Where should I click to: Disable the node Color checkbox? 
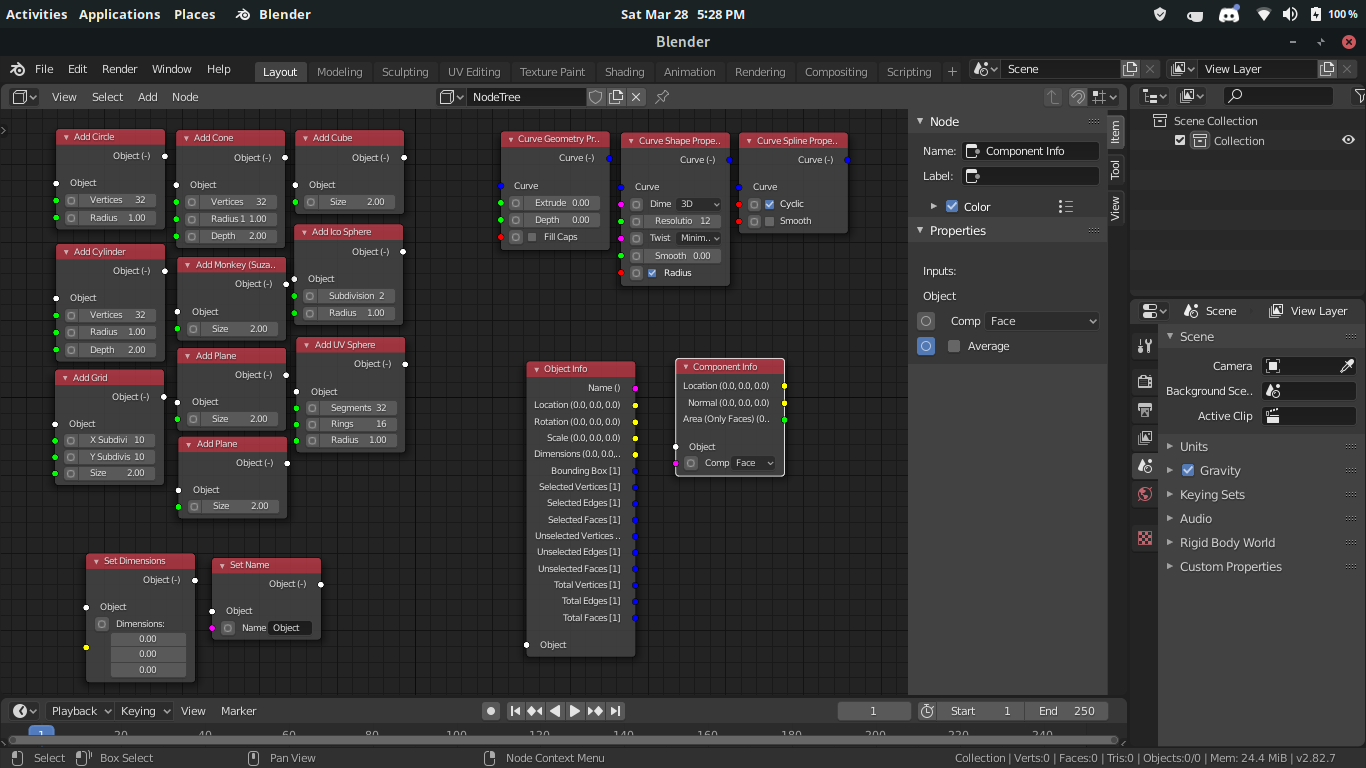pos(952,207)
